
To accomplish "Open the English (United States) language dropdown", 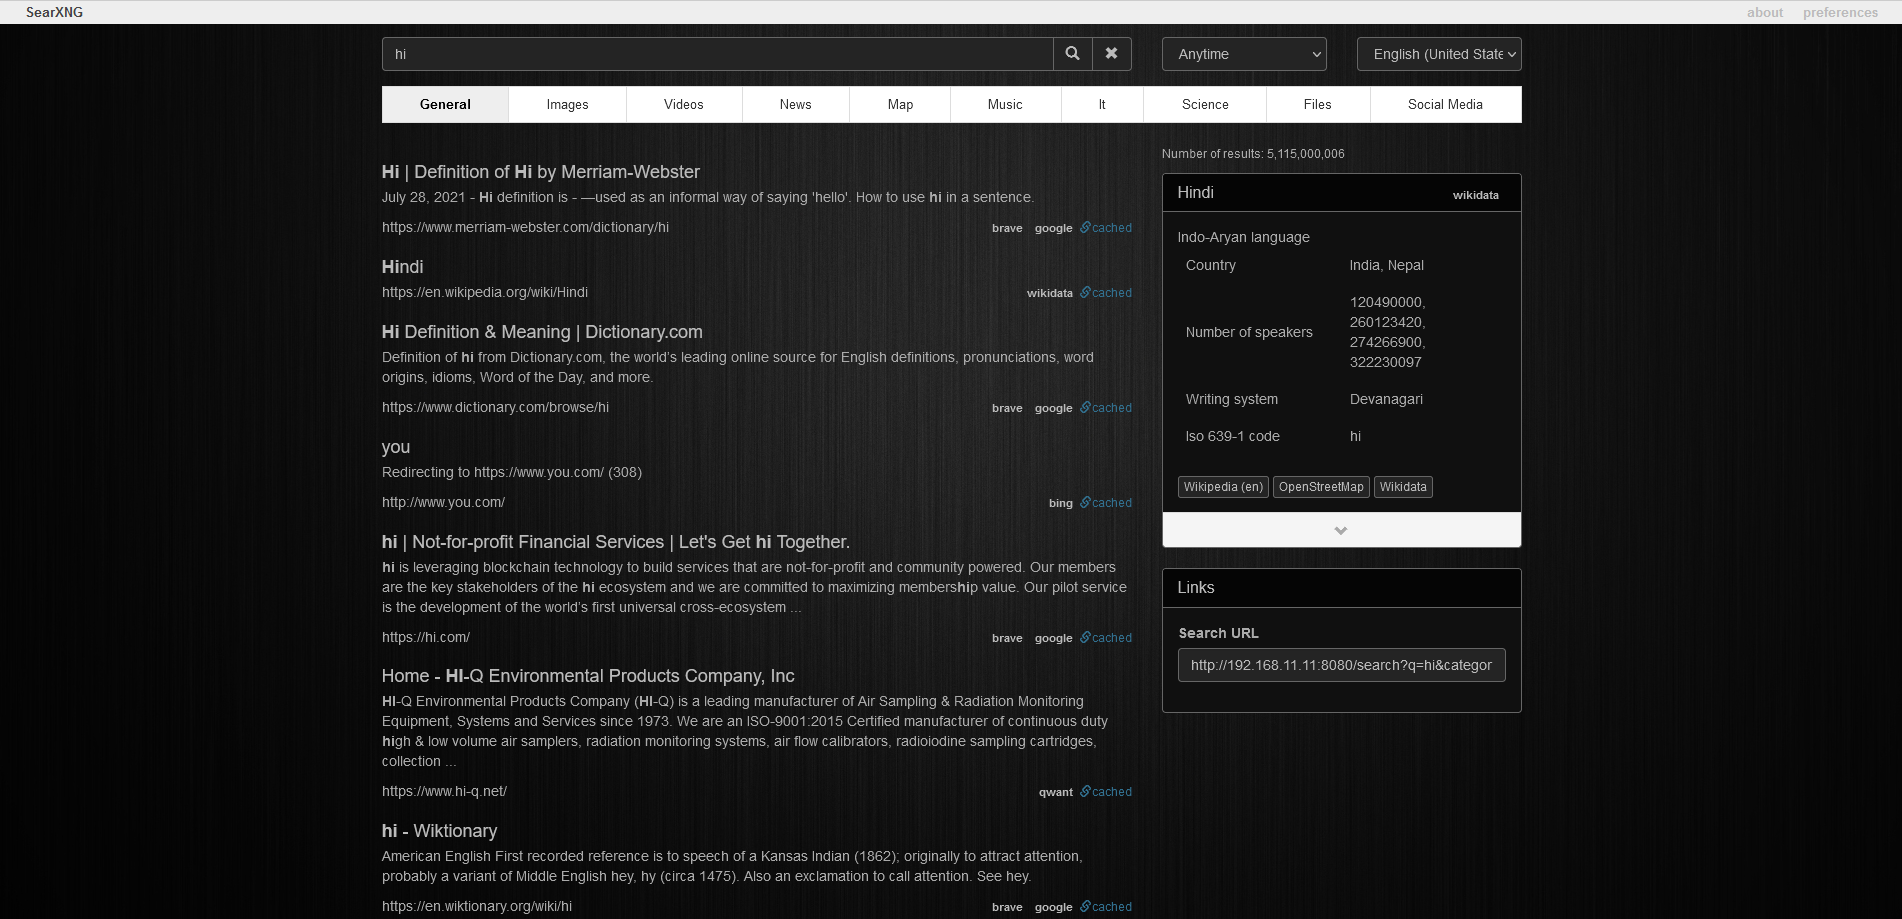I will (x=1439, y=53).
